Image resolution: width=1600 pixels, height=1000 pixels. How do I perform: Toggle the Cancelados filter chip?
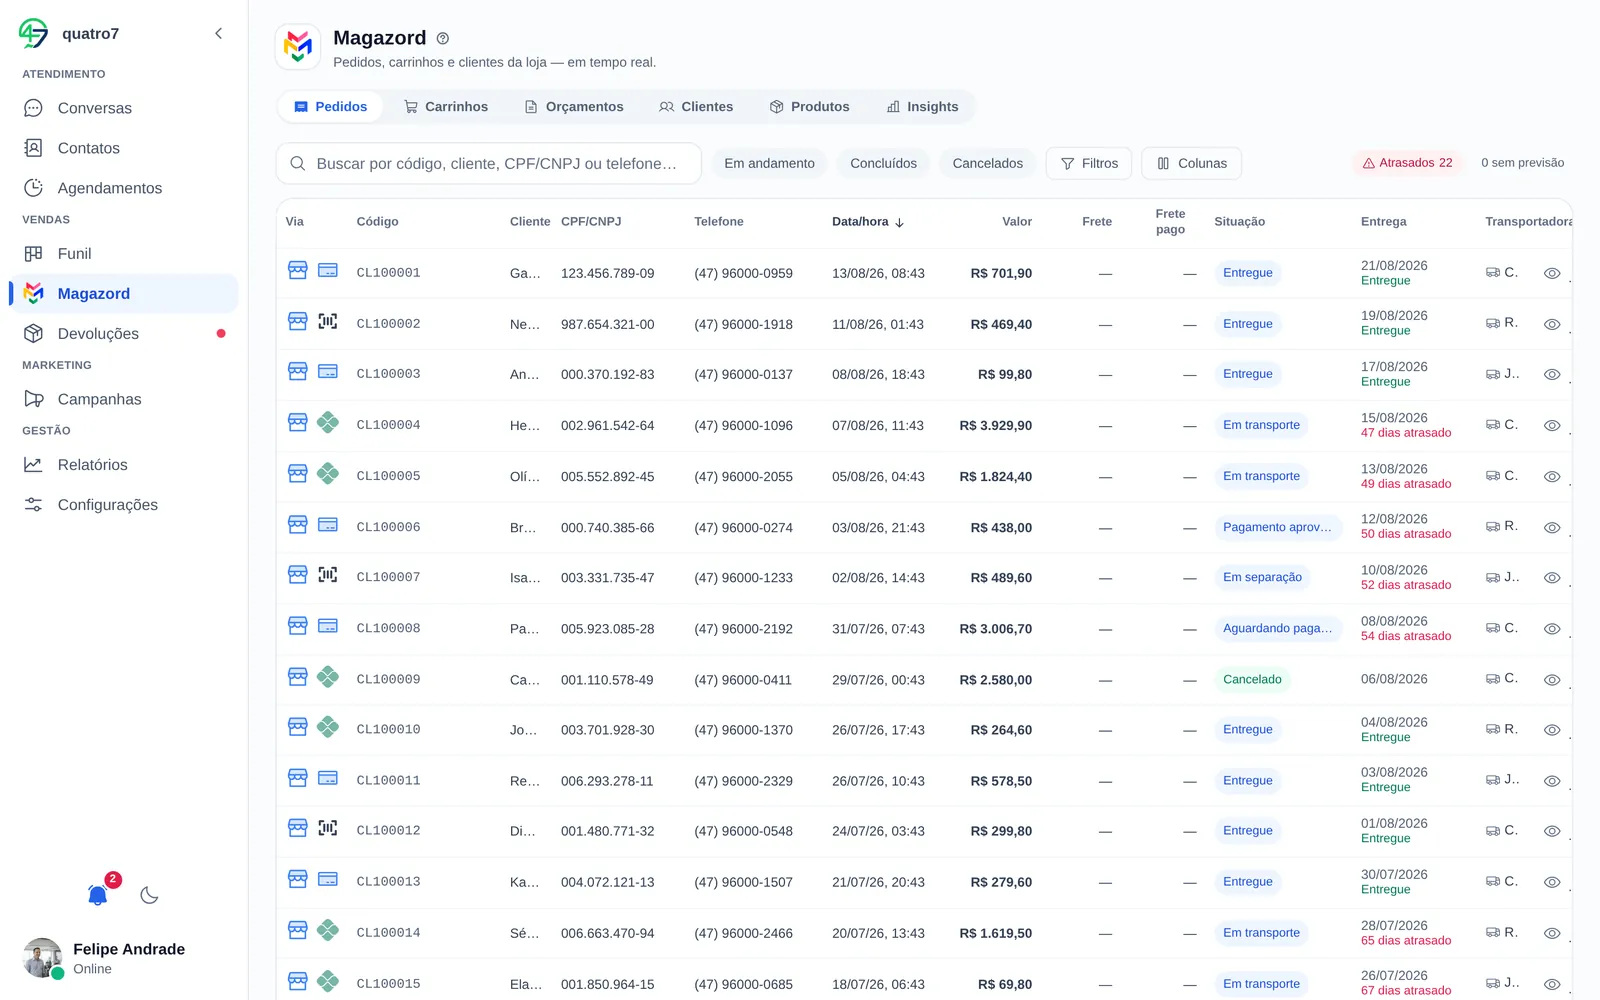[987, 164]
